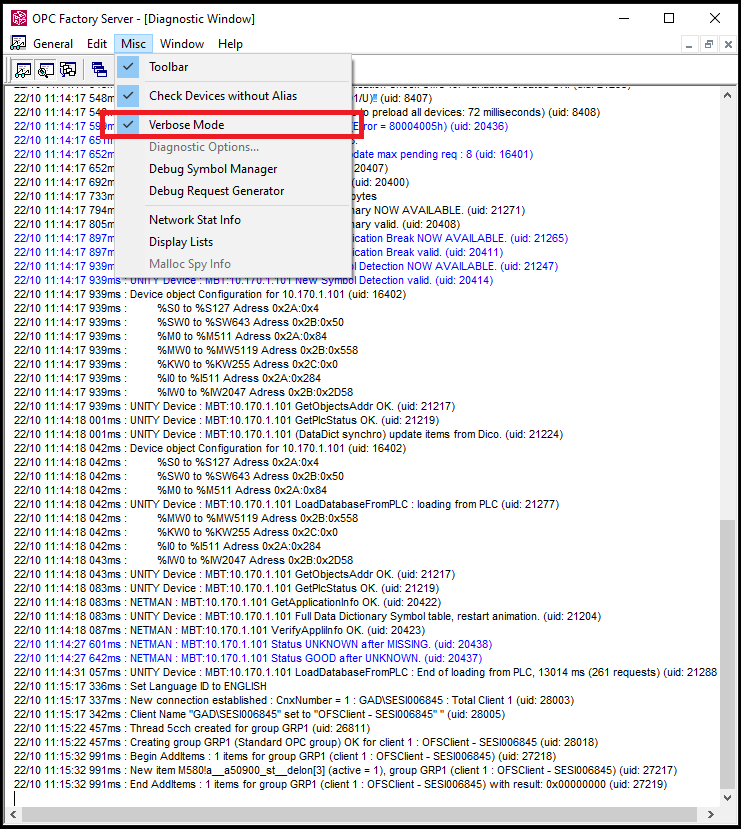Open Debug Request Generator

[x=233, y=191]
